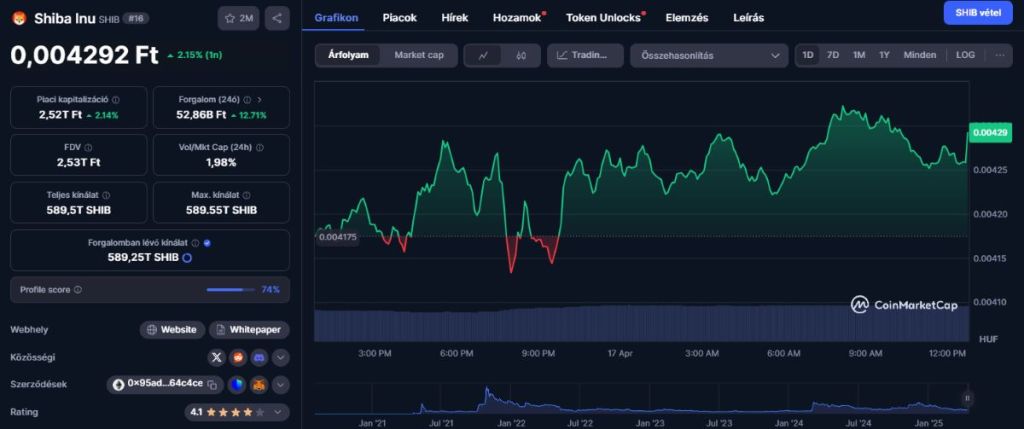The height and width of the screenshot is (429, 1024).
Task: Open the Hozamok tab
Action: (x=519, y=18)
